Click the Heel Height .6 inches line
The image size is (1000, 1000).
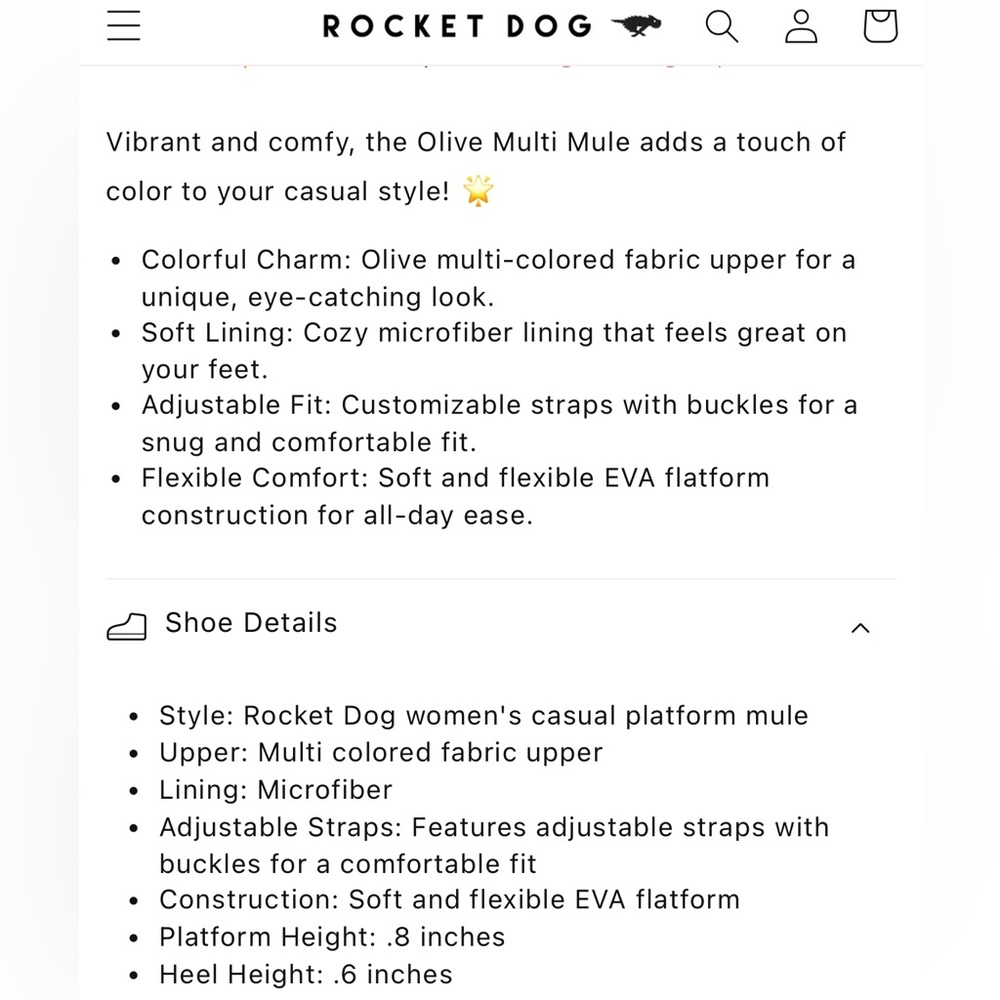pos(305,974)
